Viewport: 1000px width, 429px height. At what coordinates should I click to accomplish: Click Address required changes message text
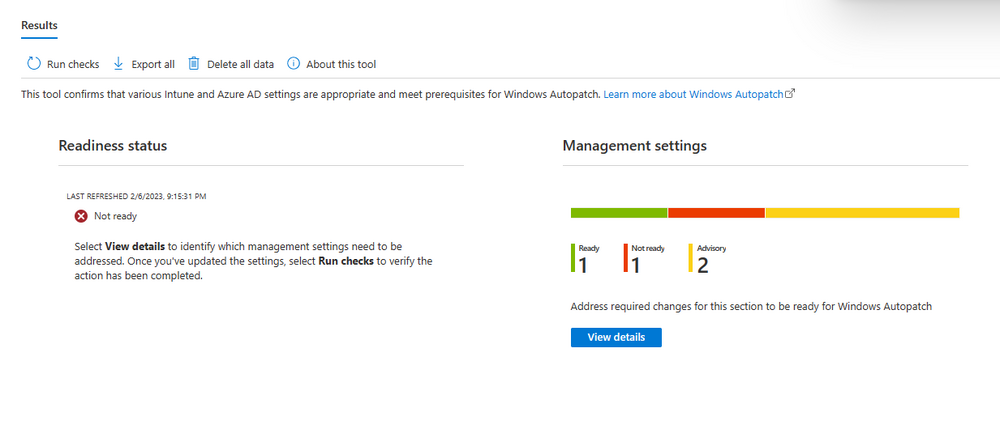tap(751, 307)
